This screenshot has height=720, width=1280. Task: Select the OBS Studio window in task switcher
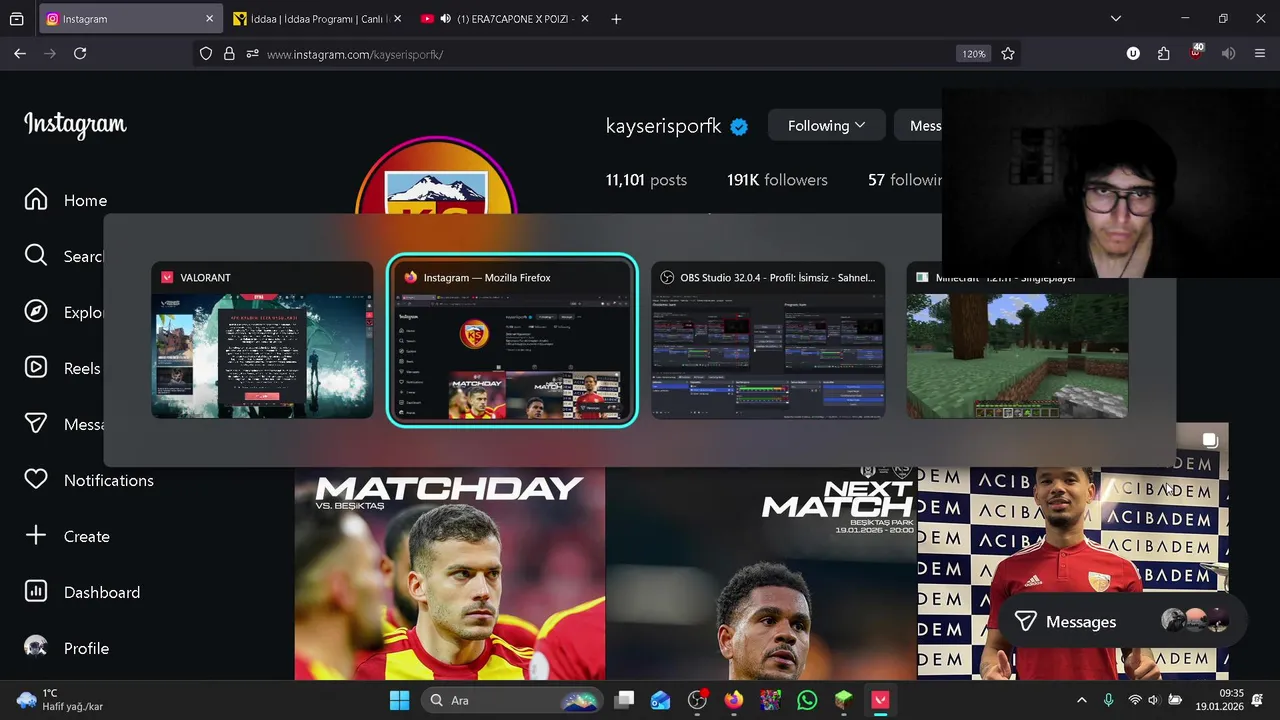768,341
